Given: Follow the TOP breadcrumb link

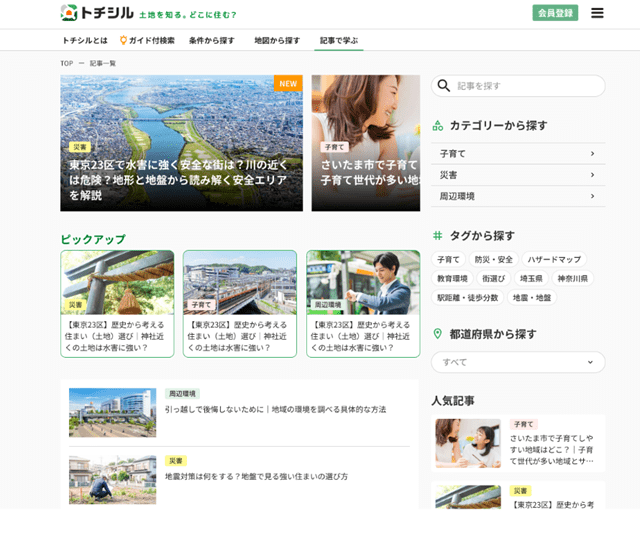Looking at the screenshot, I should point(66,63).
